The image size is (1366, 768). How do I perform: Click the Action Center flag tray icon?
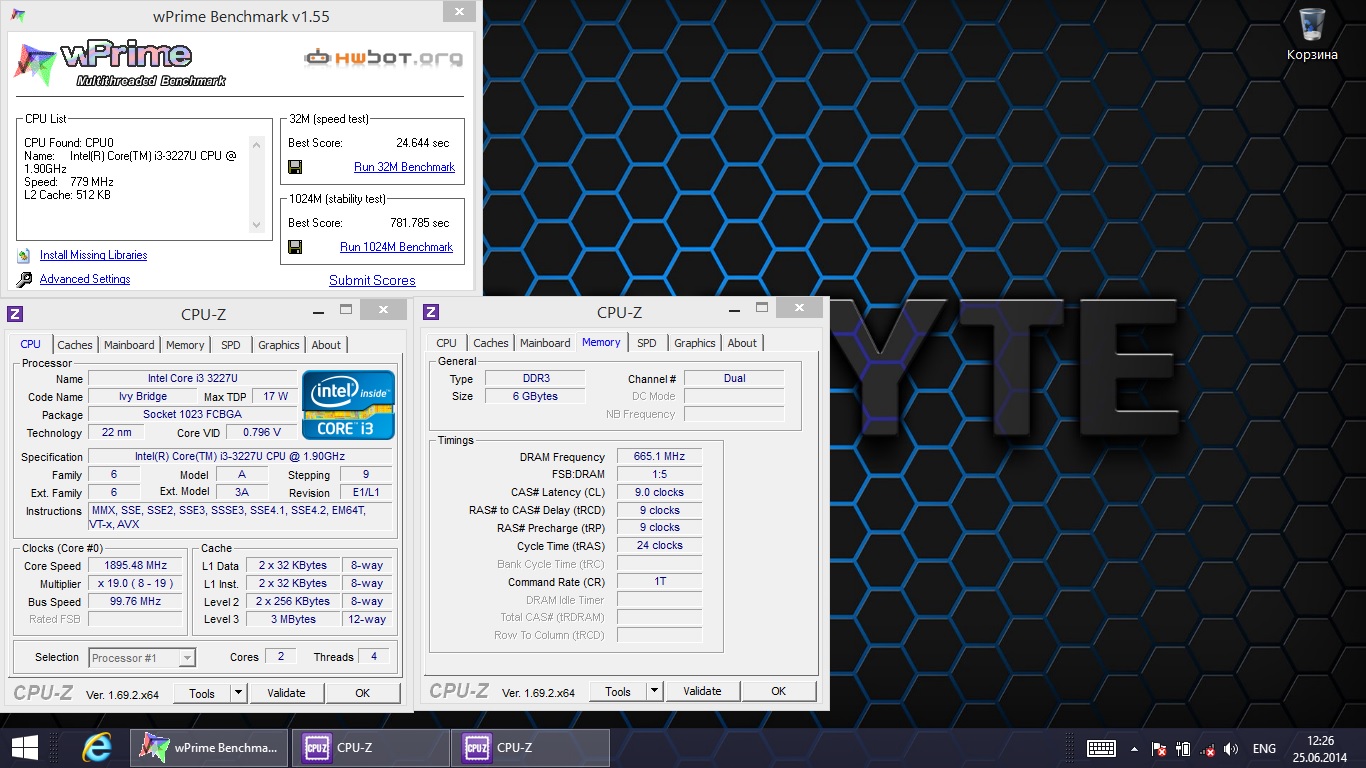point(1159,749)
